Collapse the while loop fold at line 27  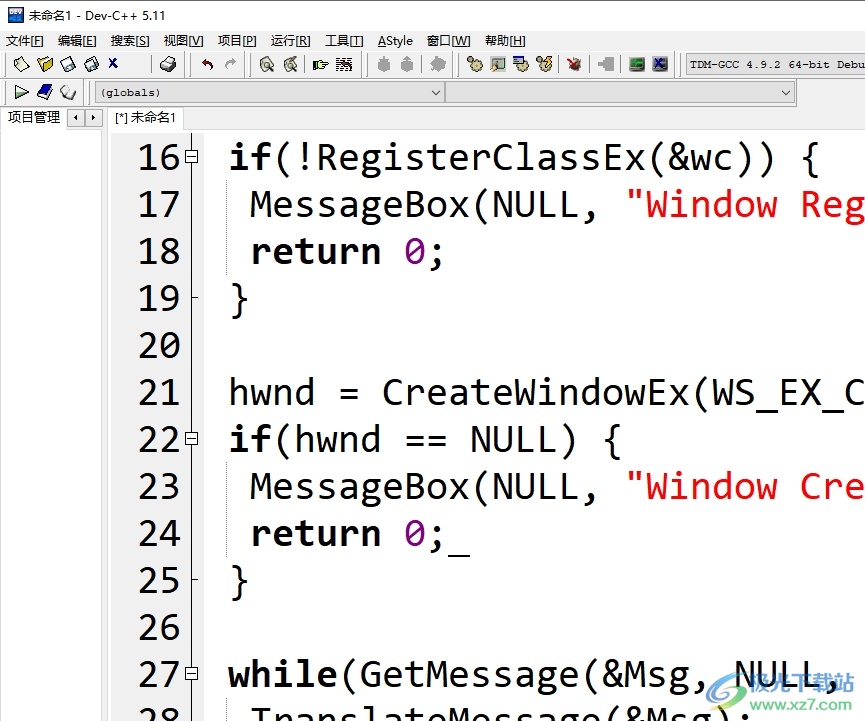coord(191,674)
